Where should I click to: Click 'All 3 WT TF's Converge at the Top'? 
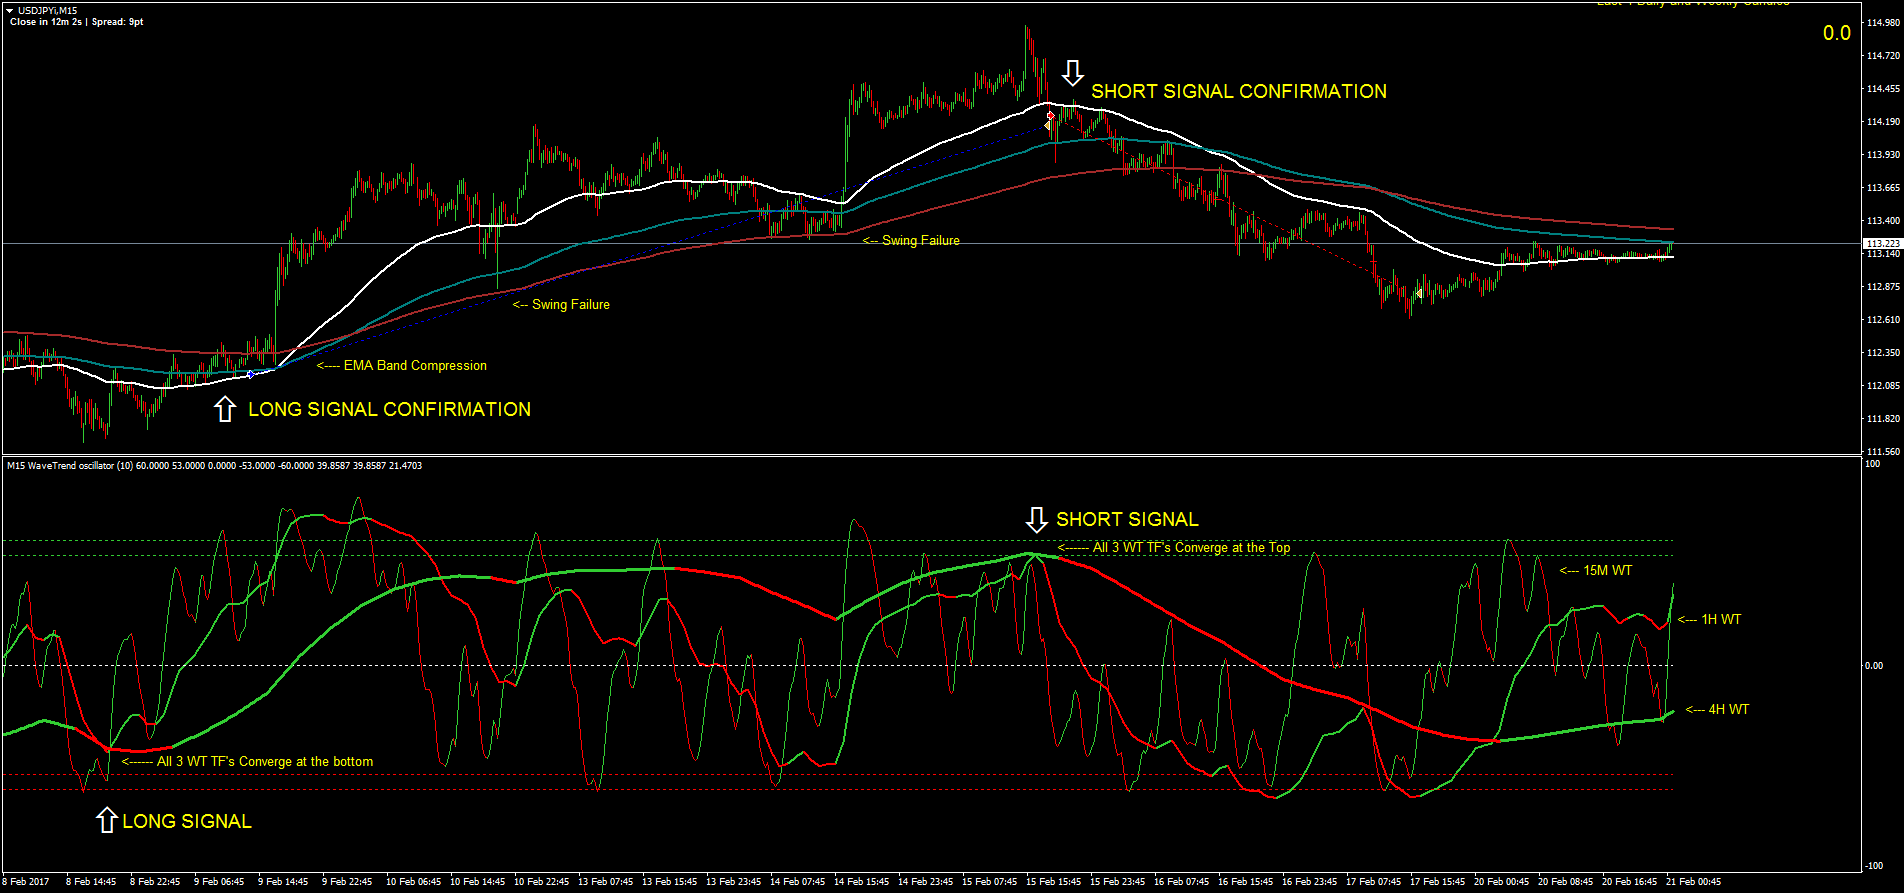[x=1174, y=548]
